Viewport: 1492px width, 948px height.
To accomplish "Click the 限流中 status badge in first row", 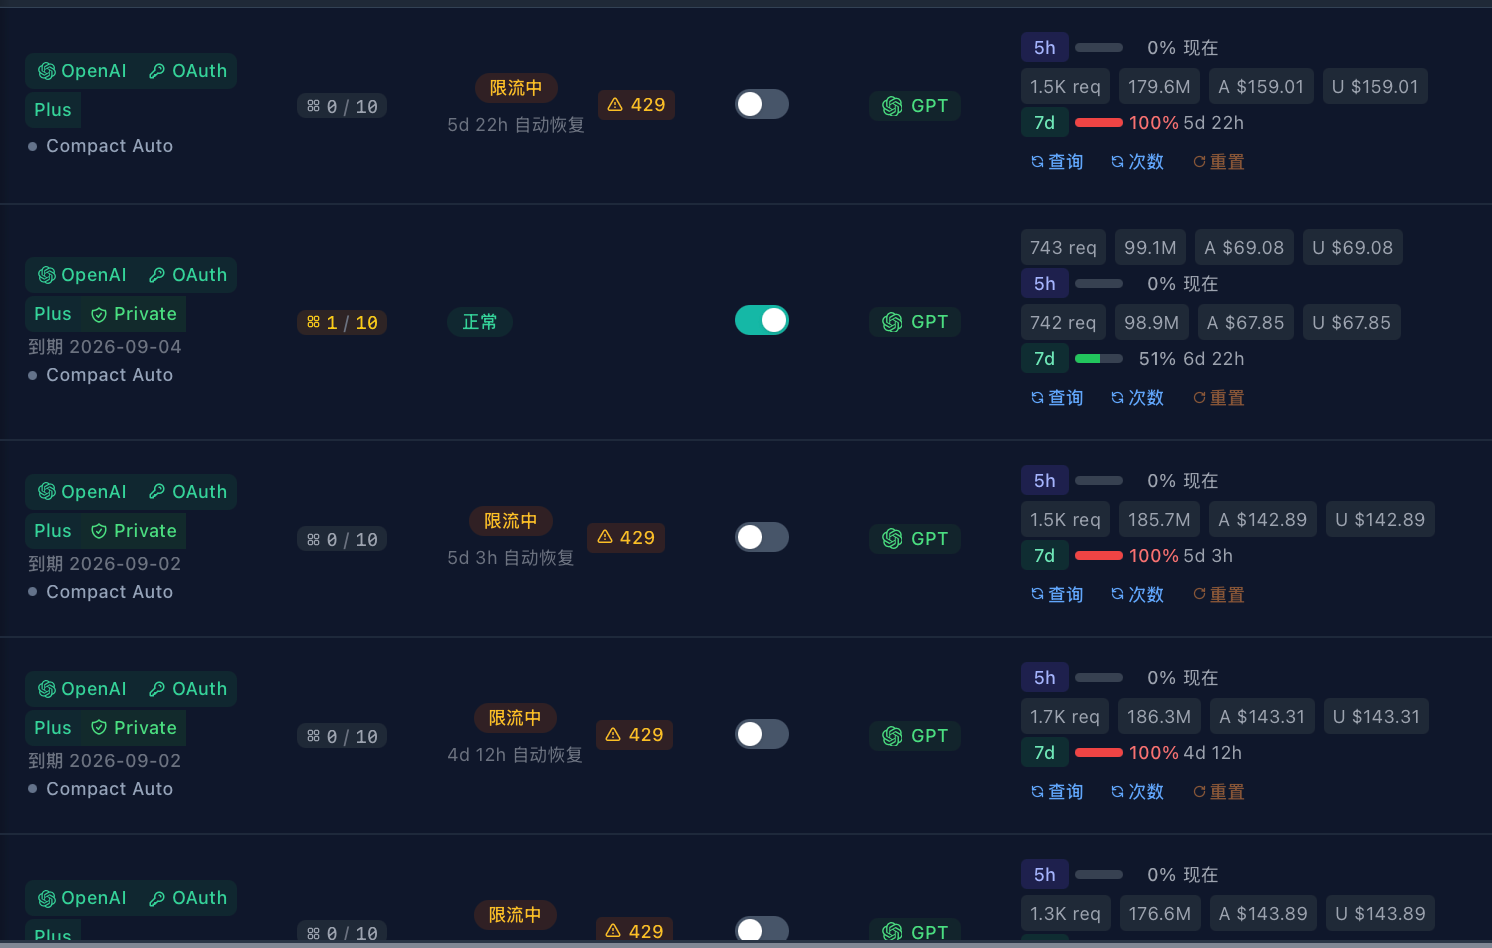I will (x=516, y=88).
